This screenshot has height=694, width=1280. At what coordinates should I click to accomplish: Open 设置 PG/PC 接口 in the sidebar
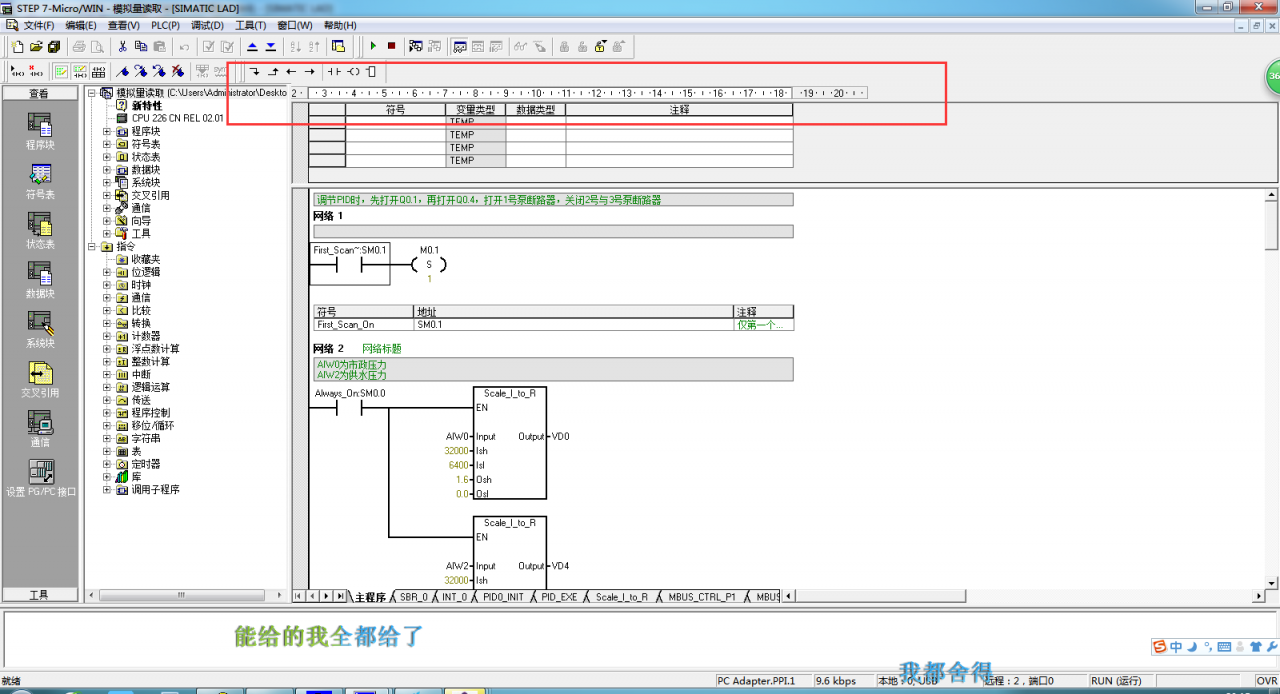click(40, 477)
